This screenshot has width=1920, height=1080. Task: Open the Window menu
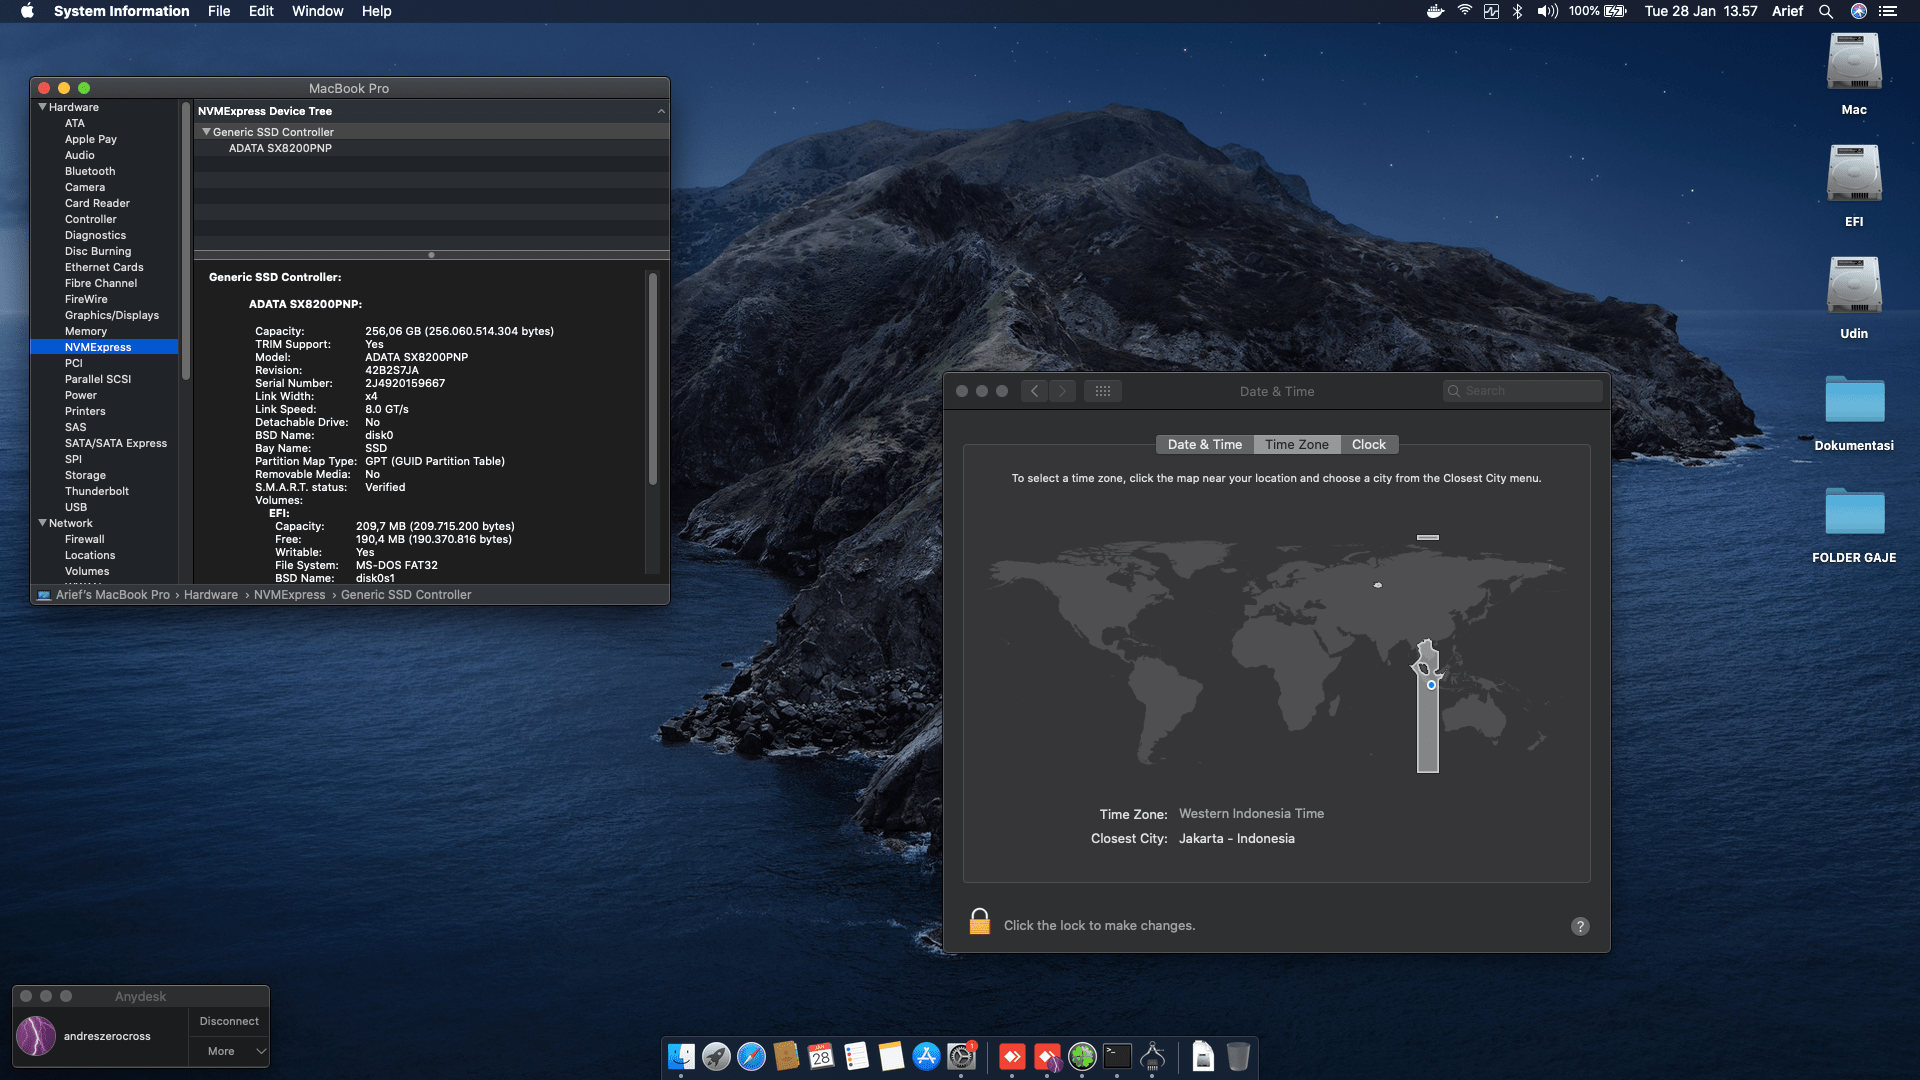click(317, 11)
